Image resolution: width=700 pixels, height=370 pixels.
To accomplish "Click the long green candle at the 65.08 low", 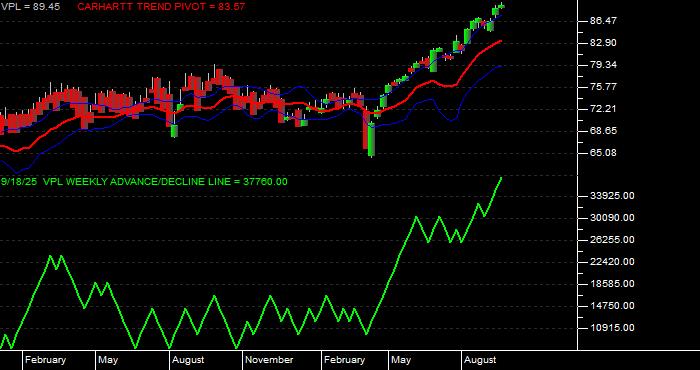I will point(372,139).
